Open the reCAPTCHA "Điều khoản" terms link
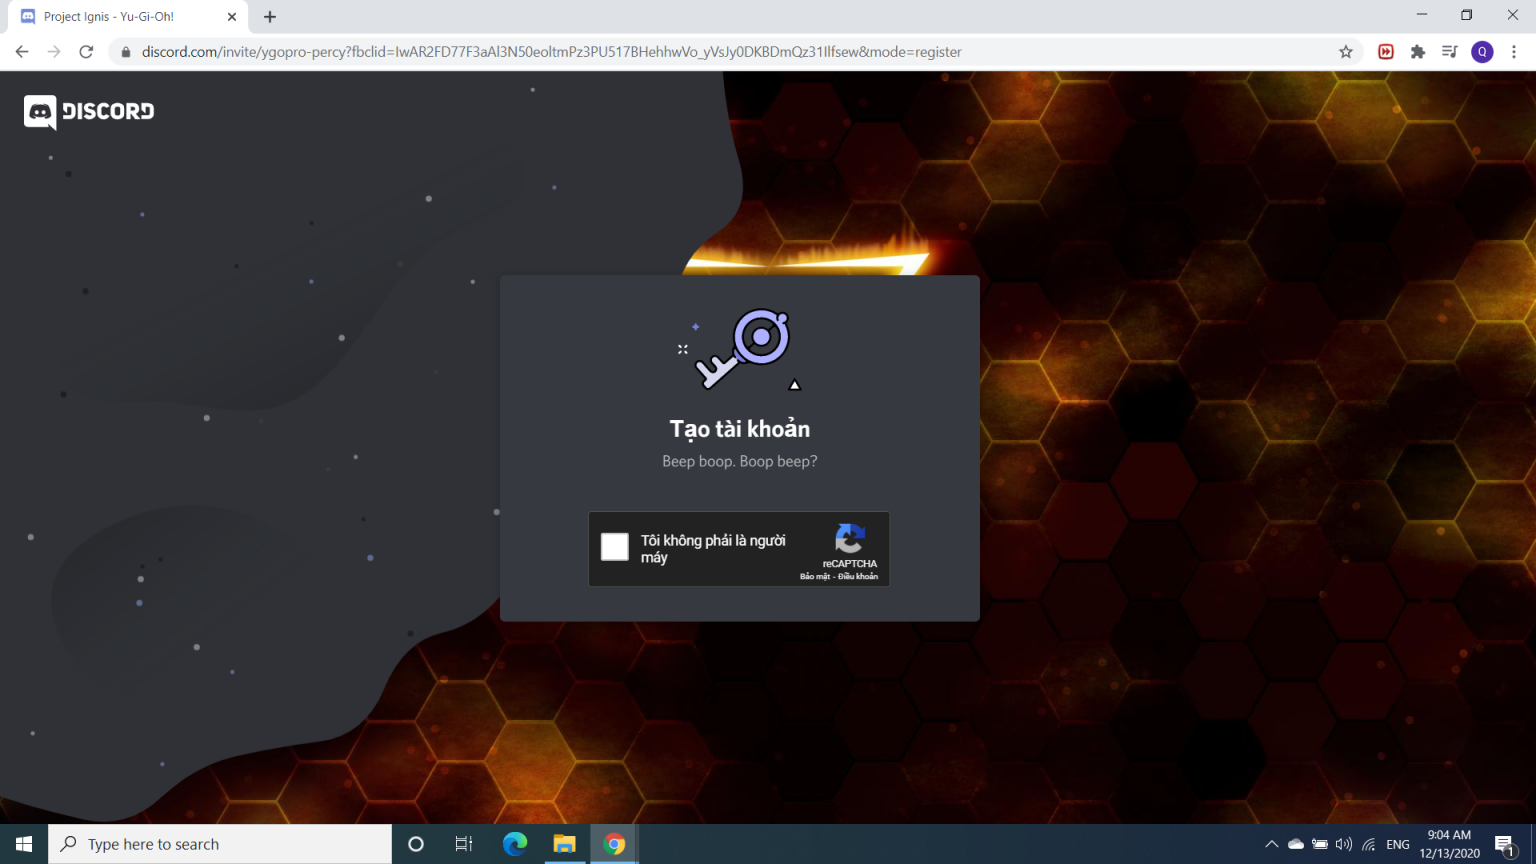1536x864 pixels. click(858, 577)
